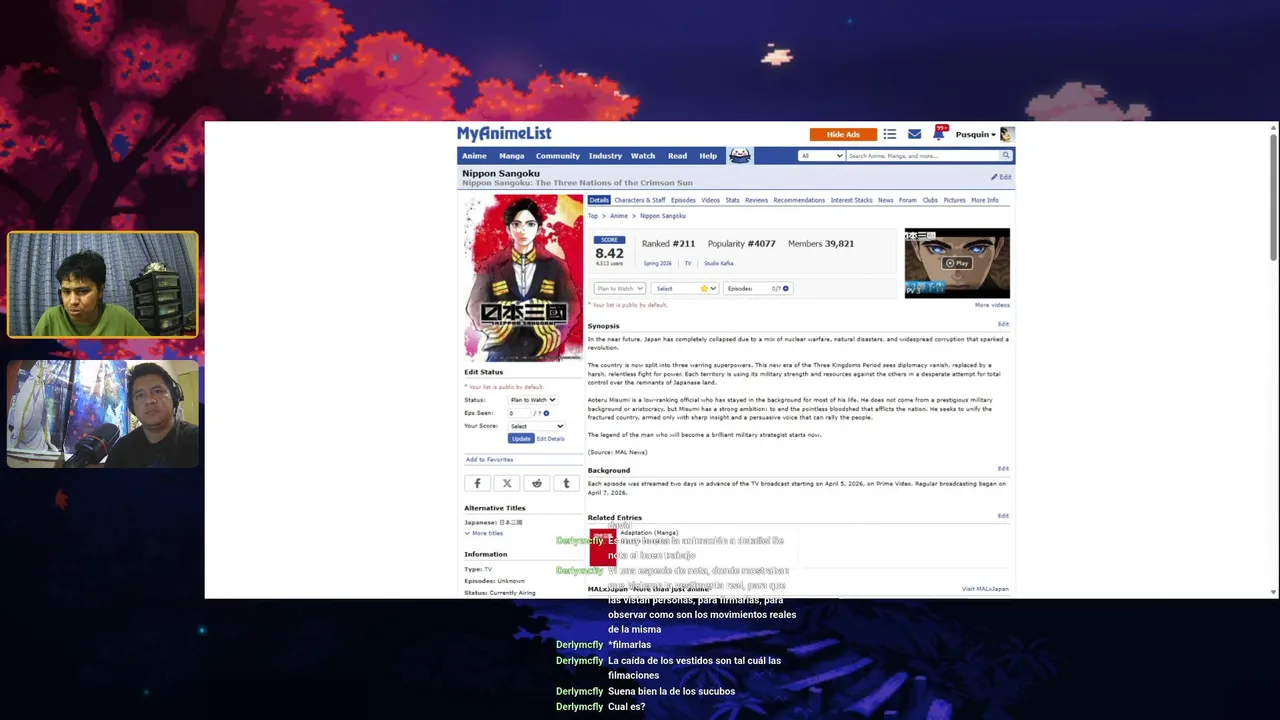
Task: Switch to the Pictures tab
Action: tap(954, 200)
